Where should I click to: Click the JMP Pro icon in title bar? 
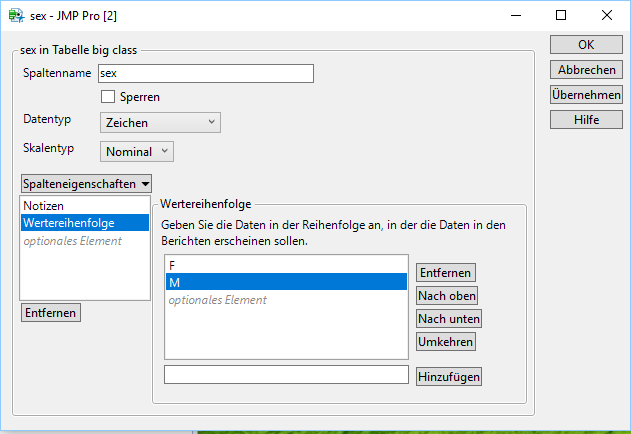16,16
